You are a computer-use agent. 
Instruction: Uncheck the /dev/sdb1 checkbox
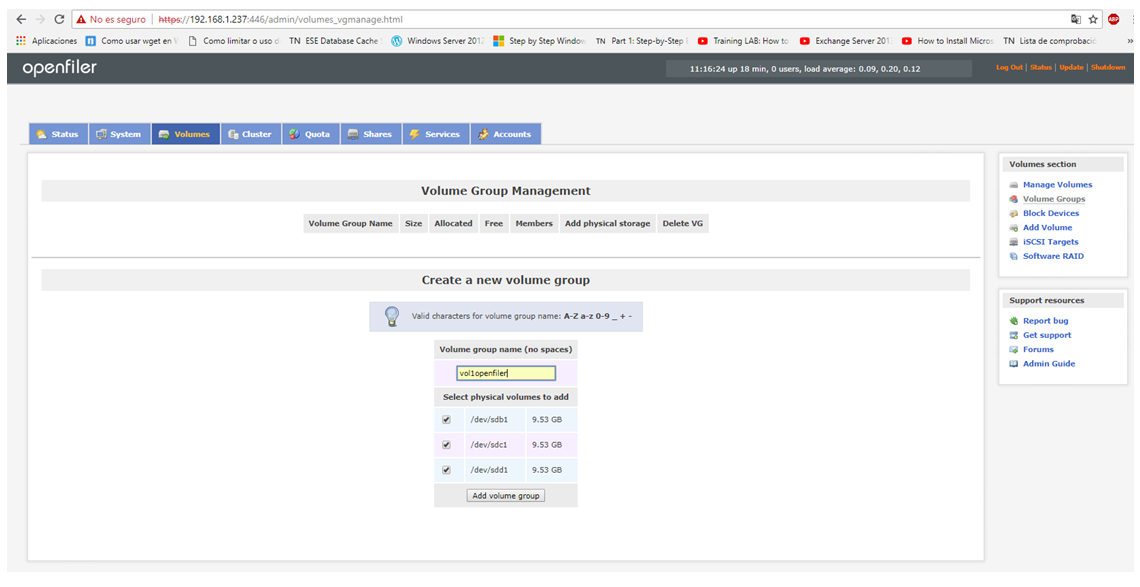[446, 420]
